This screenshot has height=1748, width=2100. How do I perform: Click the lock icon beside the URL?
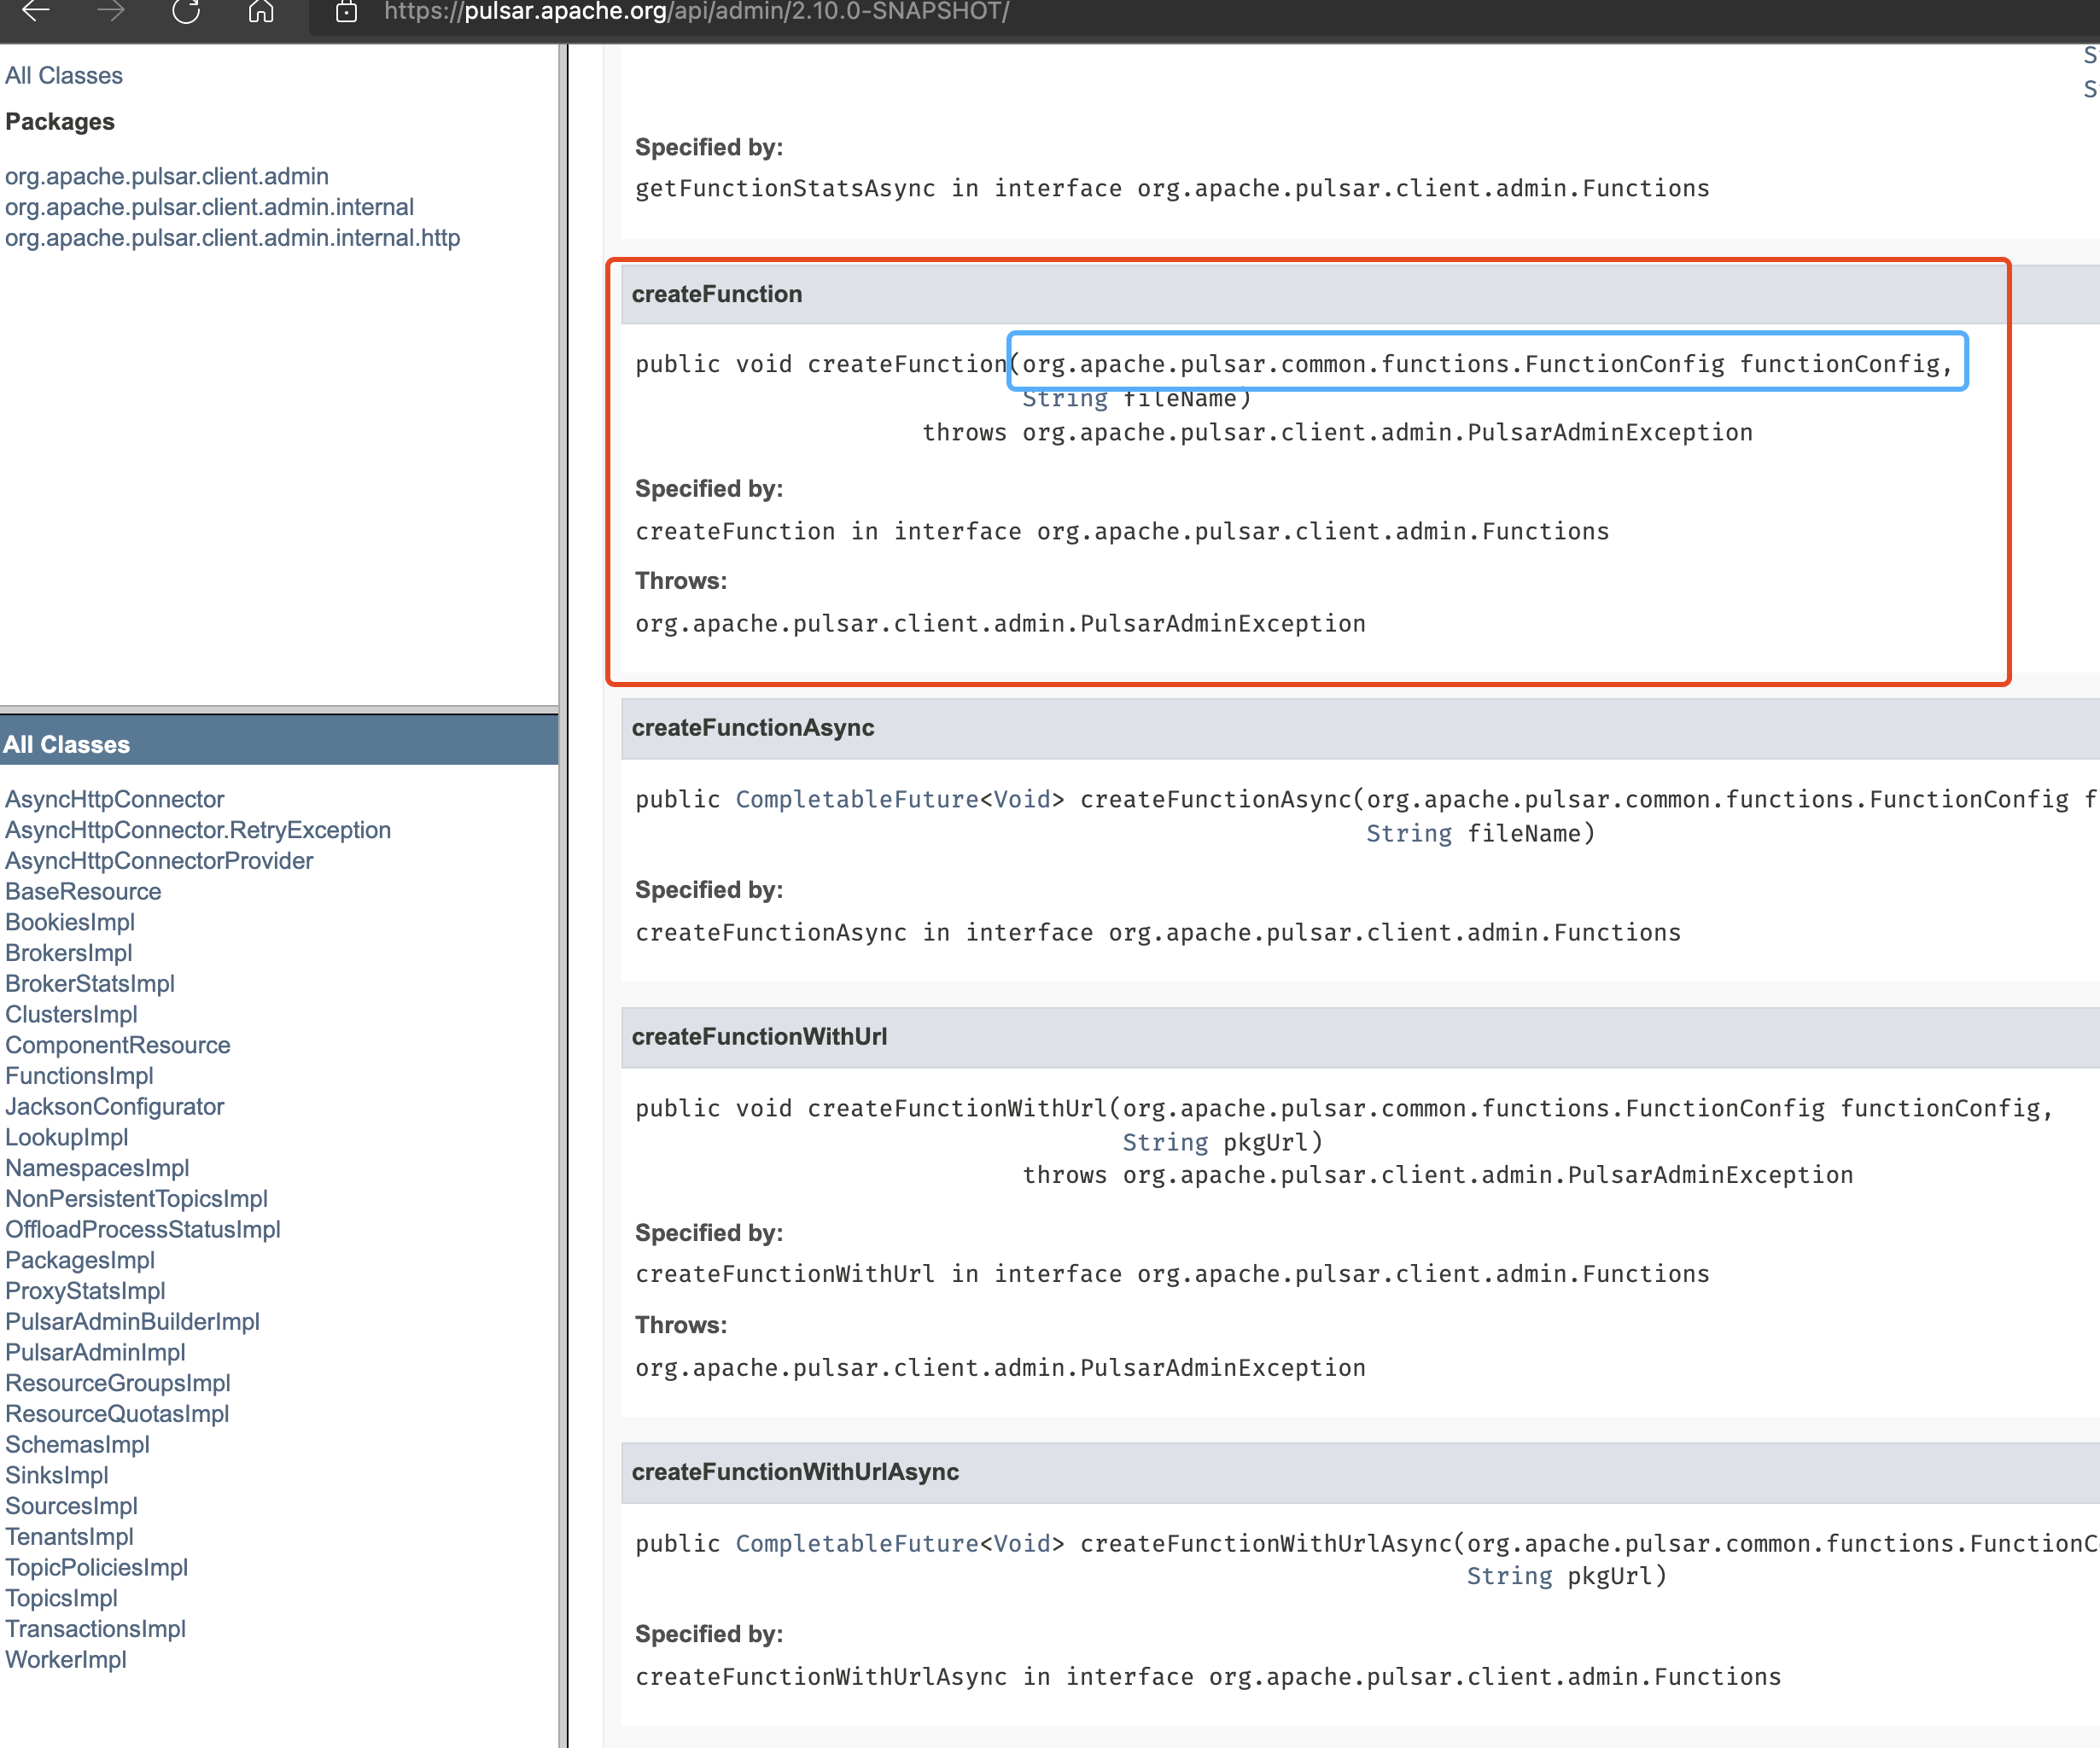(x=346, y=12)
